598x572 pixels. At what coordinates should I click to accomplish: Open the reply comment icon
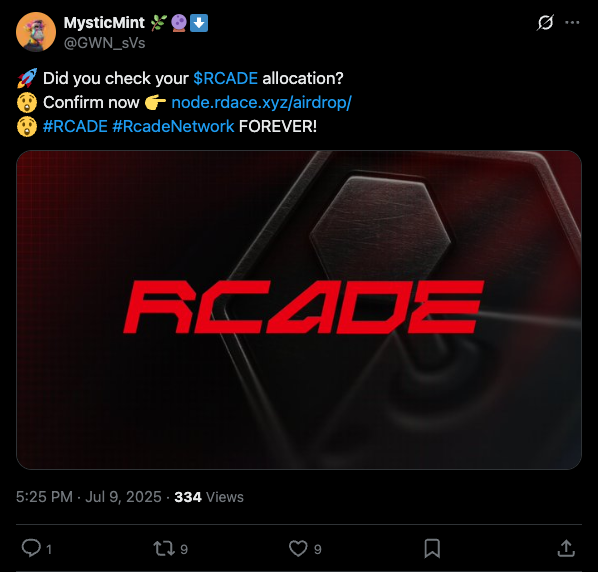click(31, 548)
